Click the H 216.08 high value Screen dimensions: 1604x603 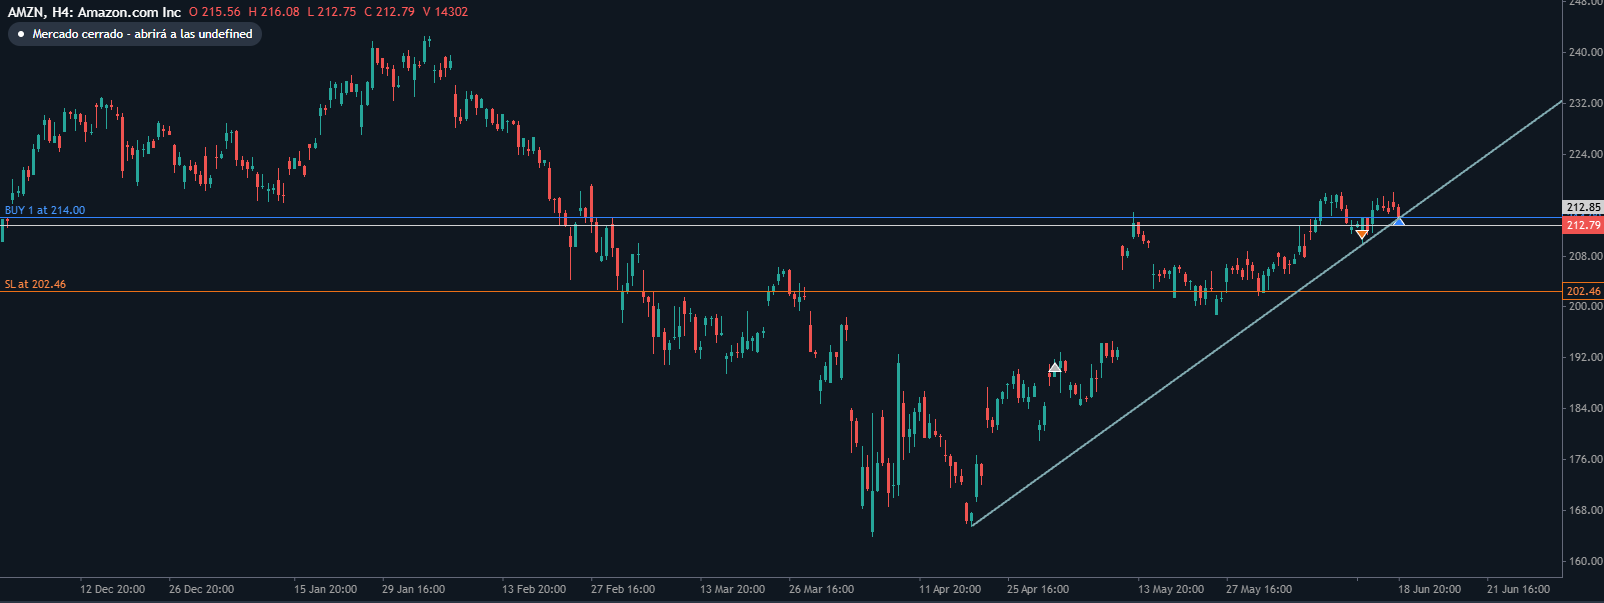pyautogui.click(x=274, y=12)
